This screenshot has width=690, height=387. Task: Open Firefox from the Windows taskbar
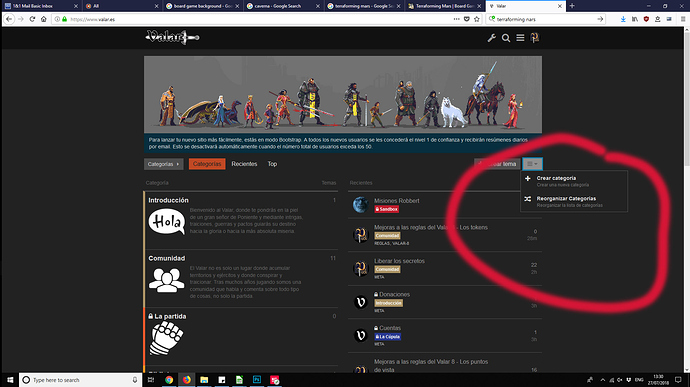tap(187, 380)
